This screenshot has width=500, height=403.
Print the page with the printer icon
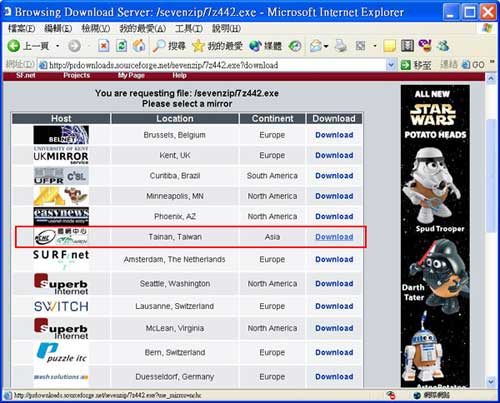tap(341, 46)
